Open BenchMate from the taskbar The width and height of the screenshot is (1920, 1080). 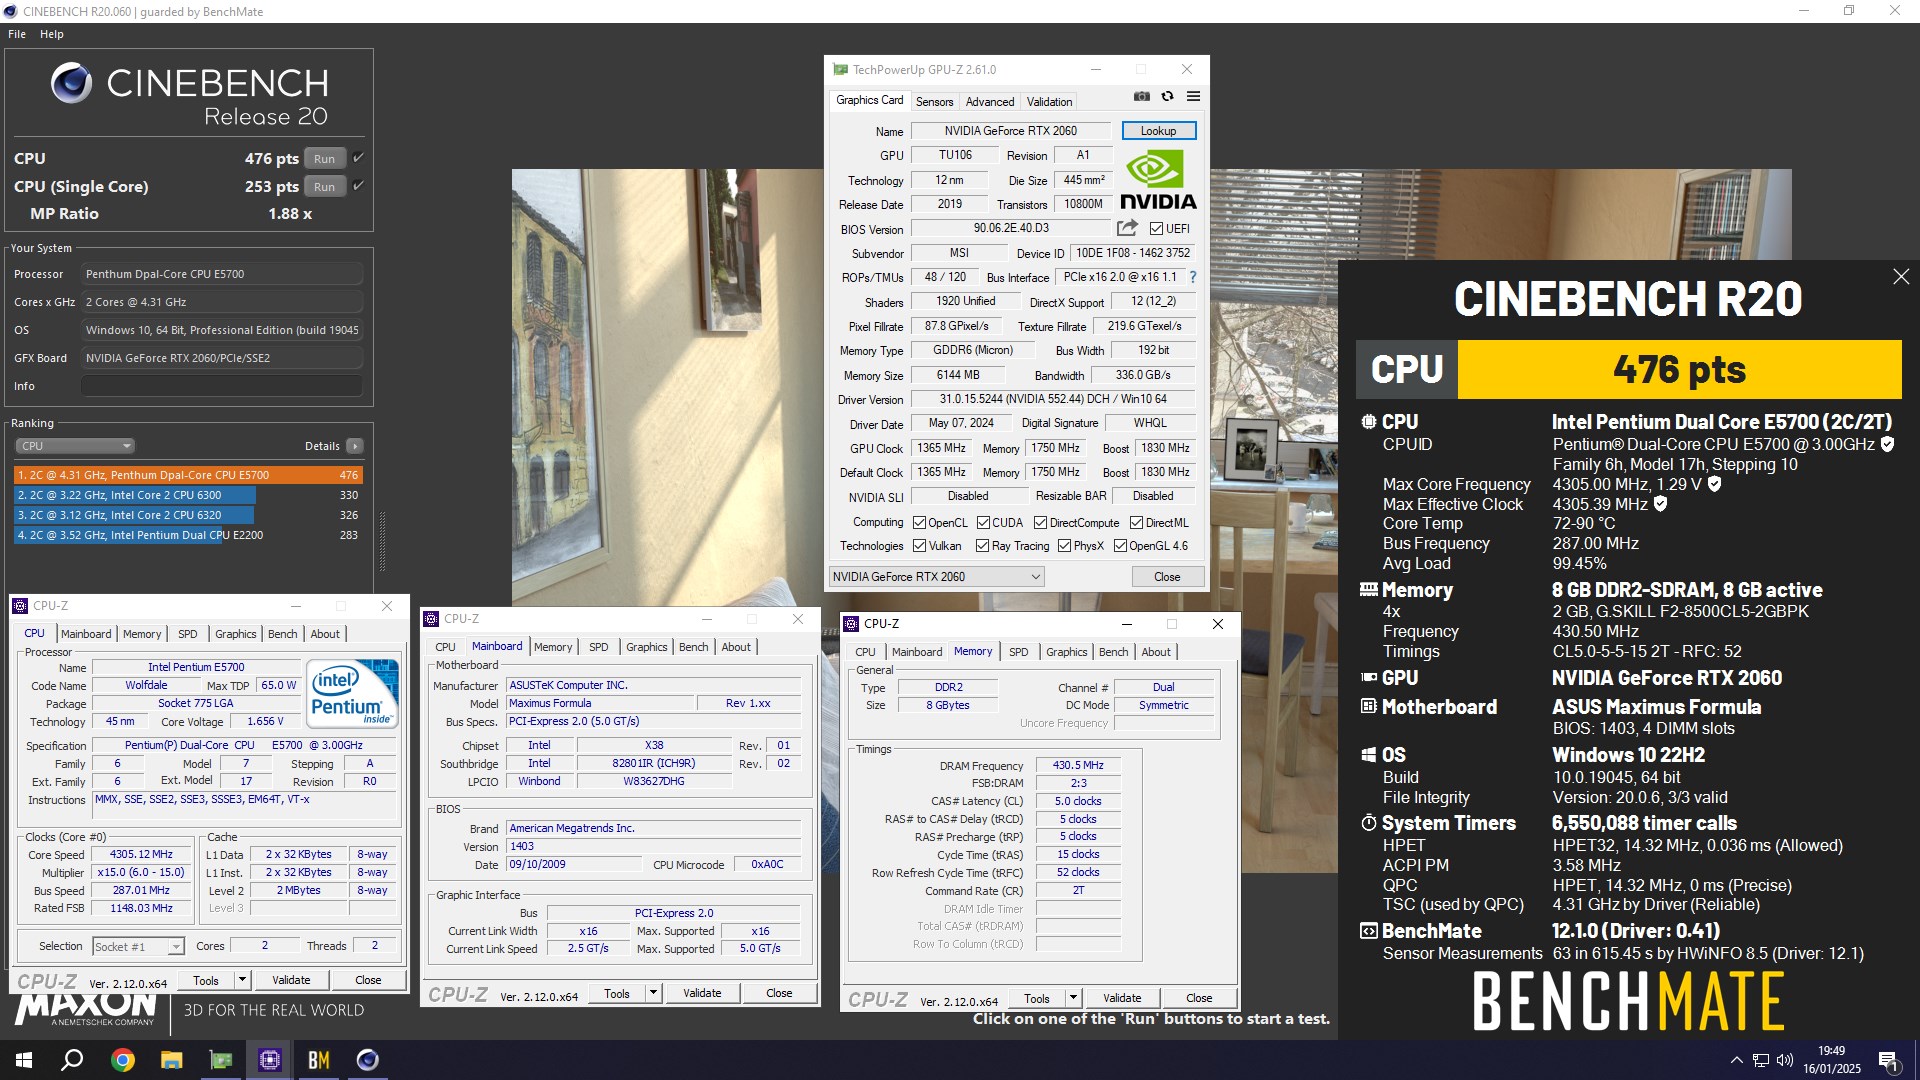pyautogui.click(x=319, y=1060)
